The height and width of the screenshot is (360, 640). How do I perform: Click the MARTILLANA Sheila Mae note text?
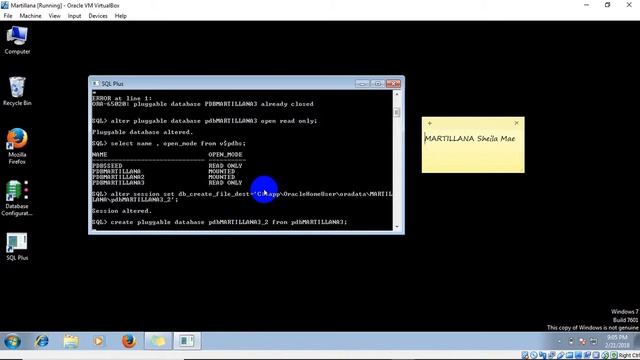coord(470,139)
